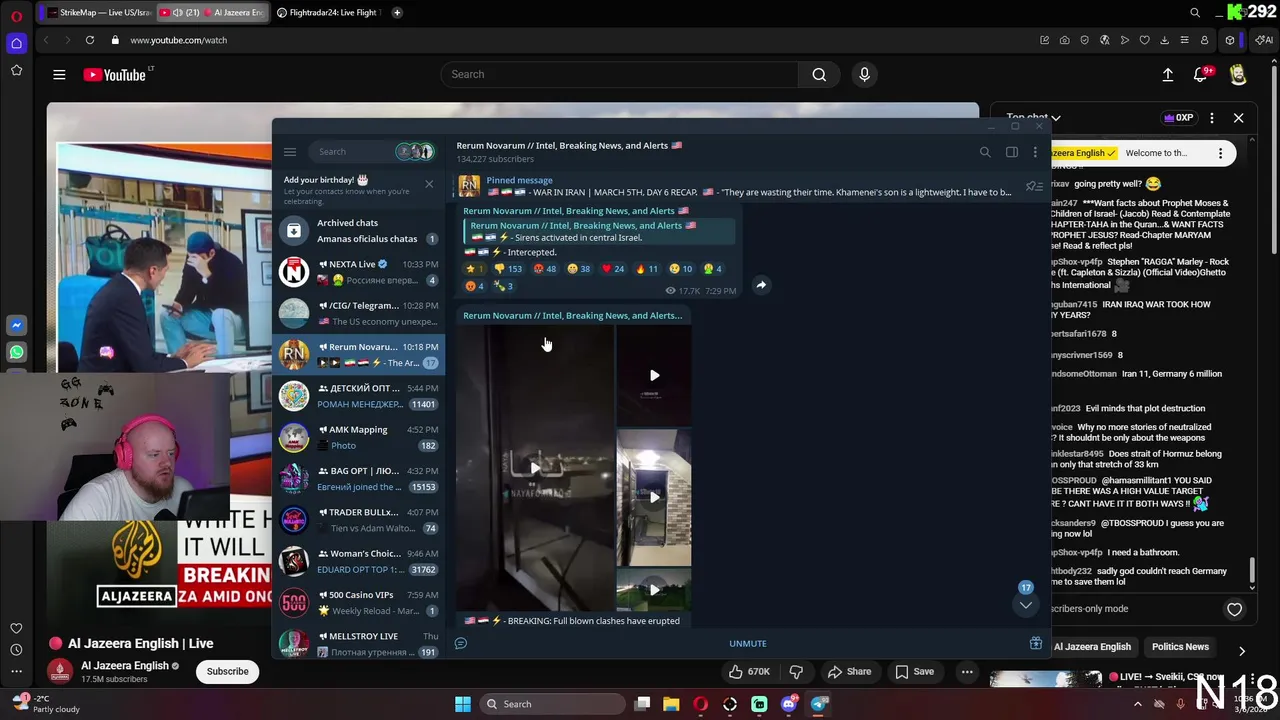This screenshot has height=720, width=1280.
Task: Open Telegram channel three-dot options menu
Action: [x=1035, y=152]
